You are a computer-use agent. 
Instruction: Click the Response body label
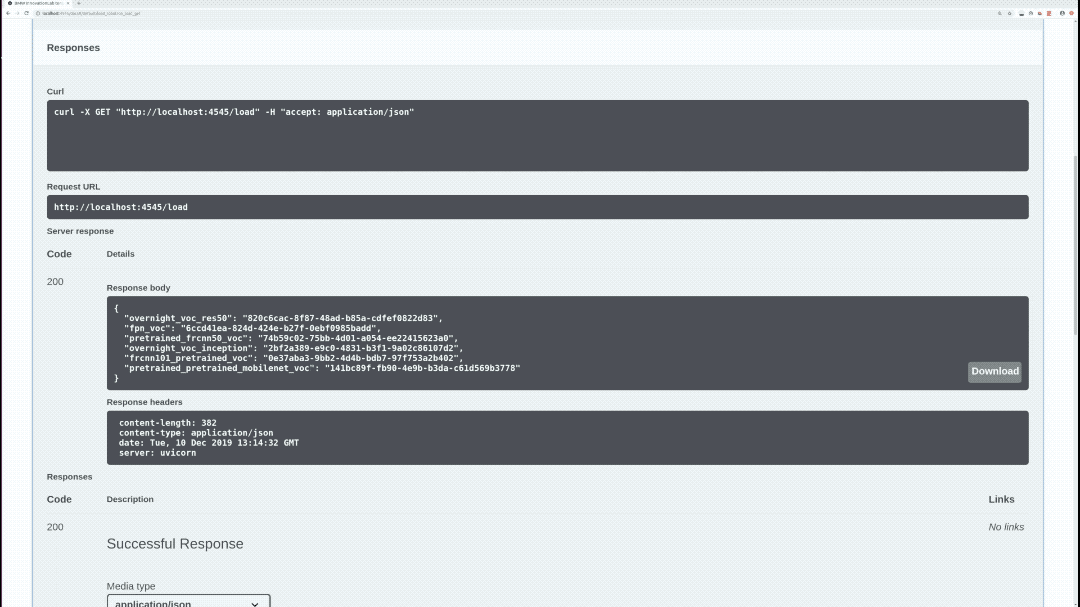tap(138, 288)
